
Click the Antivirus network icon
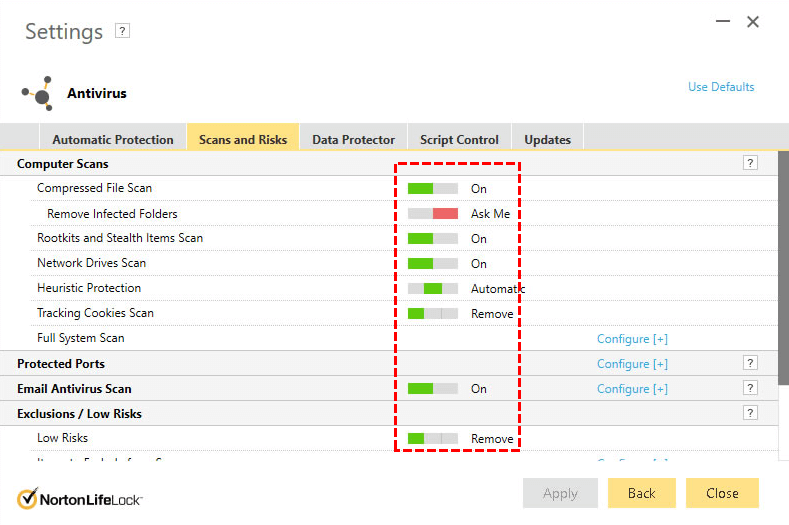(x=37, y=93)
